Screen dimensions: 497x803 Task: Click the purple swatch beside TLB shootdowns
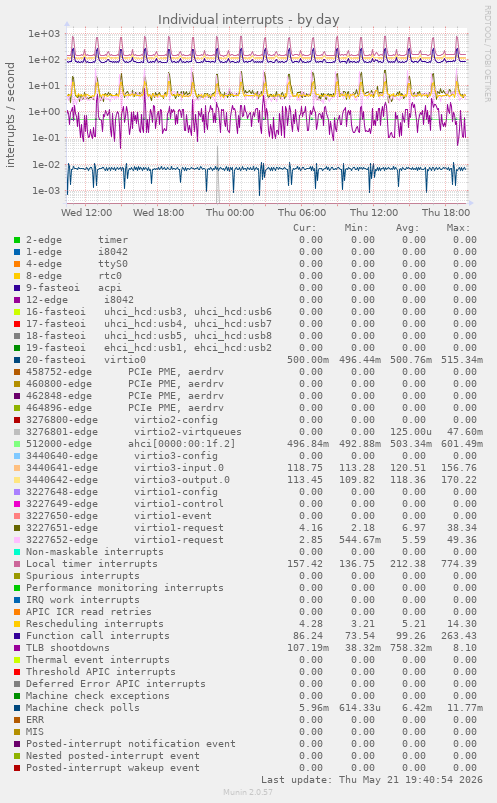point(17,648)
